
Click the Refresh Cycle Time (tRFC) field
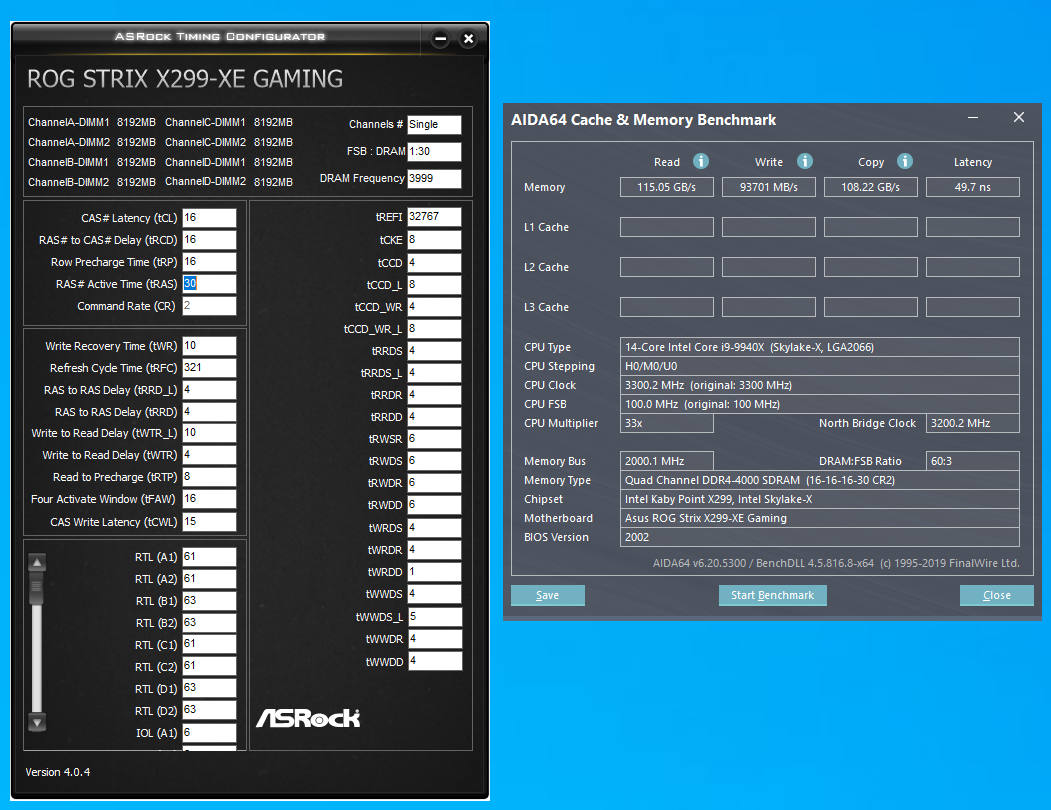coord(209,368)
